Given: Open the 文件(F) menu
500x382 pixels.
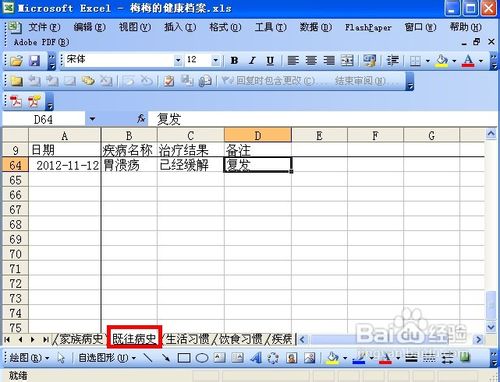Looking at the screenshot, I should [44, 27].
